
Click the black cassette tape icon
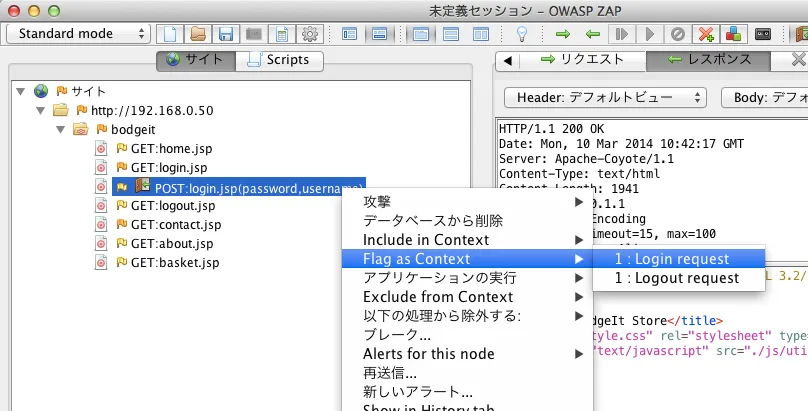pyautogui.click(x=763, y=34)
